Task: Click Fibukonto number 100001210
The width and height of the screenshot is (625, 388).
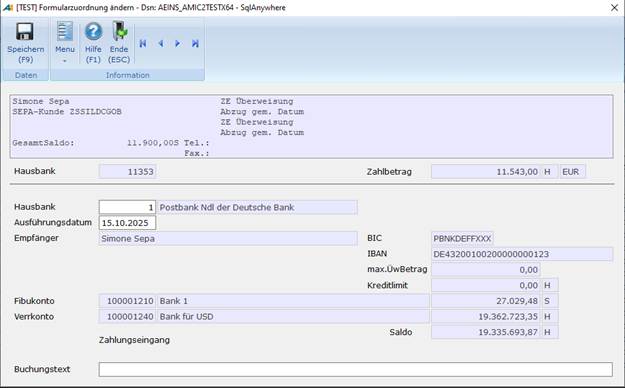Action: coord(127,301)
